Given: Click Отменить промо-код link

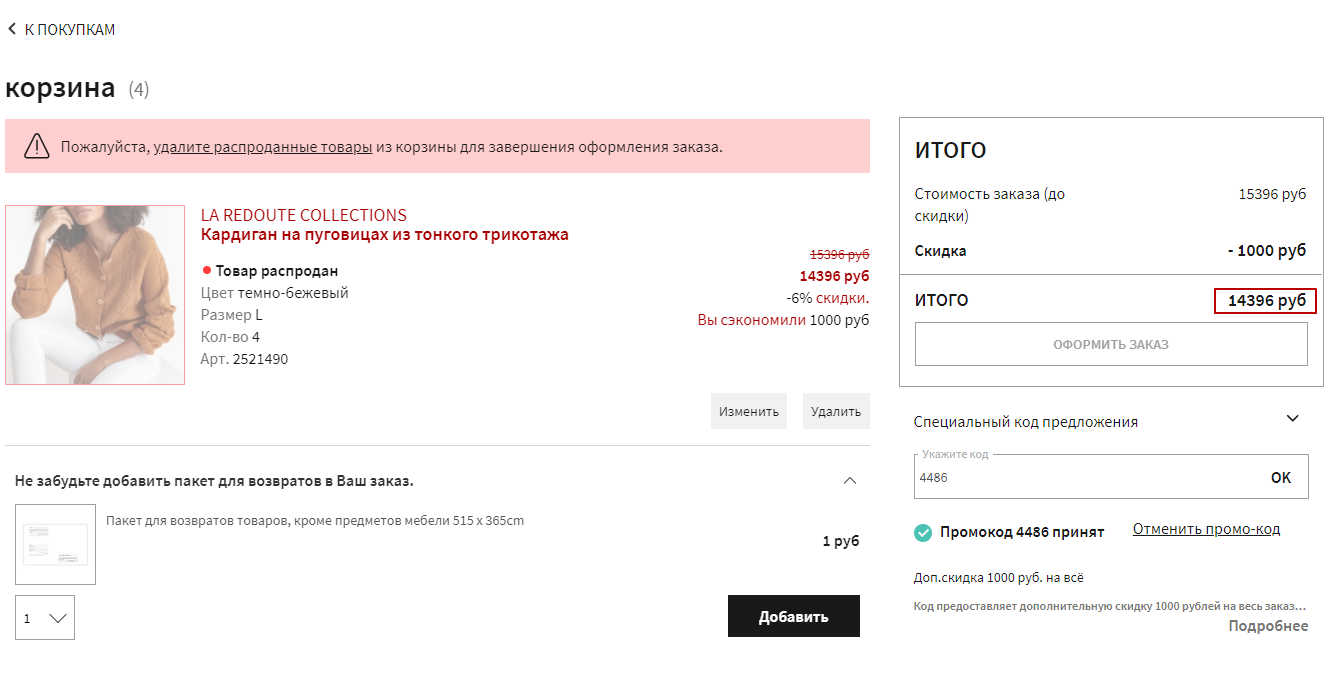Looking at the screenshot, I should pyautogui.click(x=1206, y=529).
